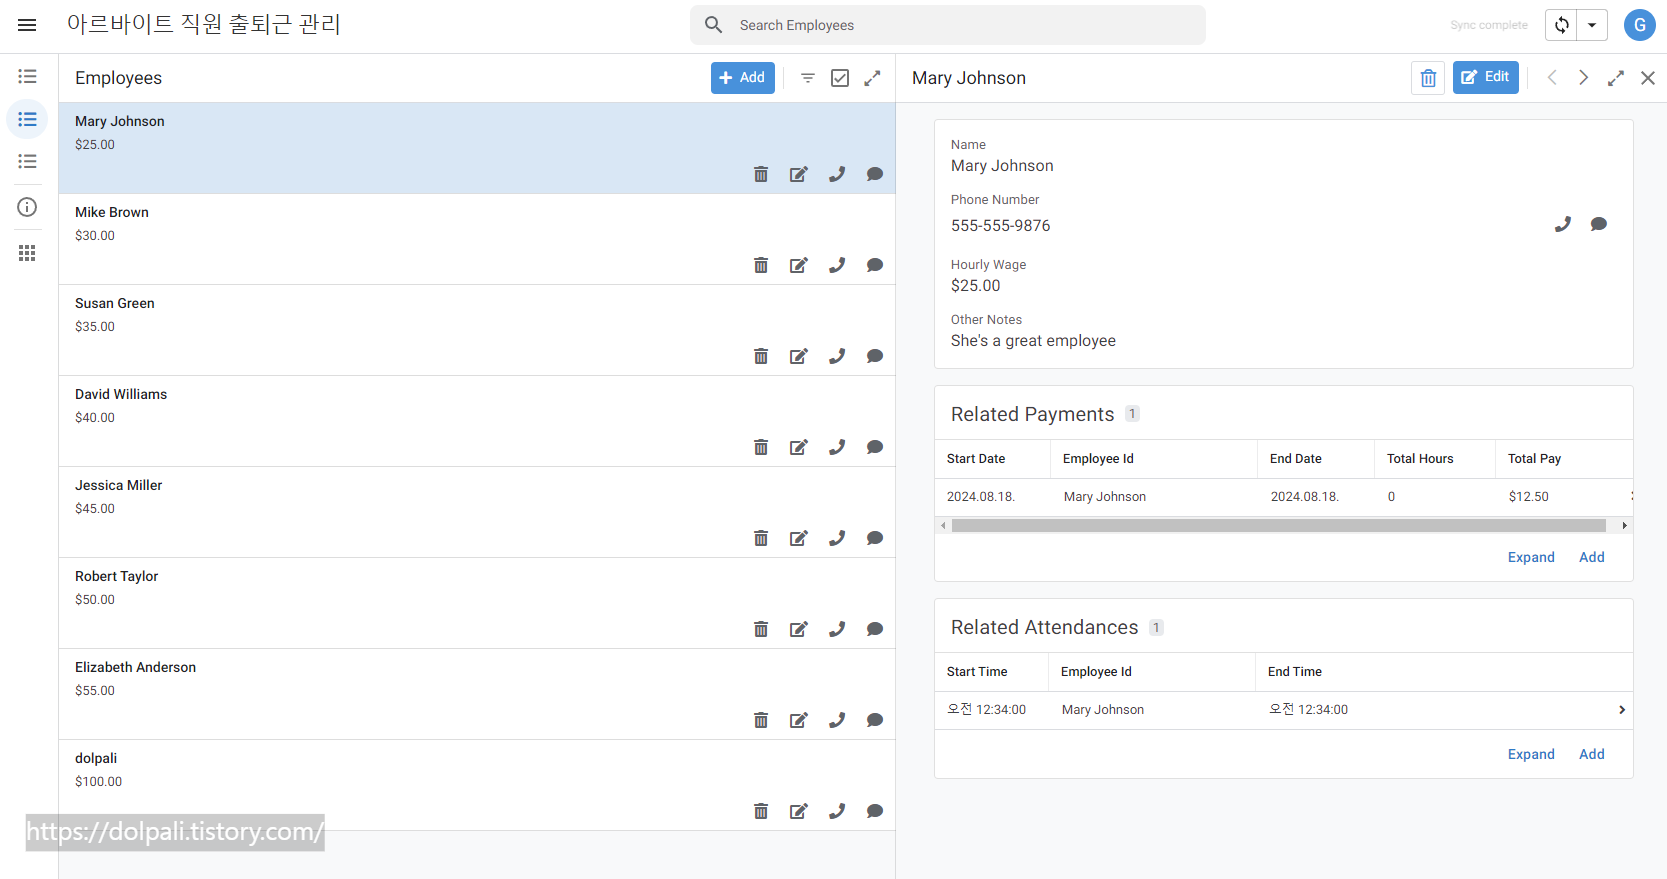Edit the Susan Green row
Image resolution: width=1667 pixels, height=879 pixels.
point(799,356)
